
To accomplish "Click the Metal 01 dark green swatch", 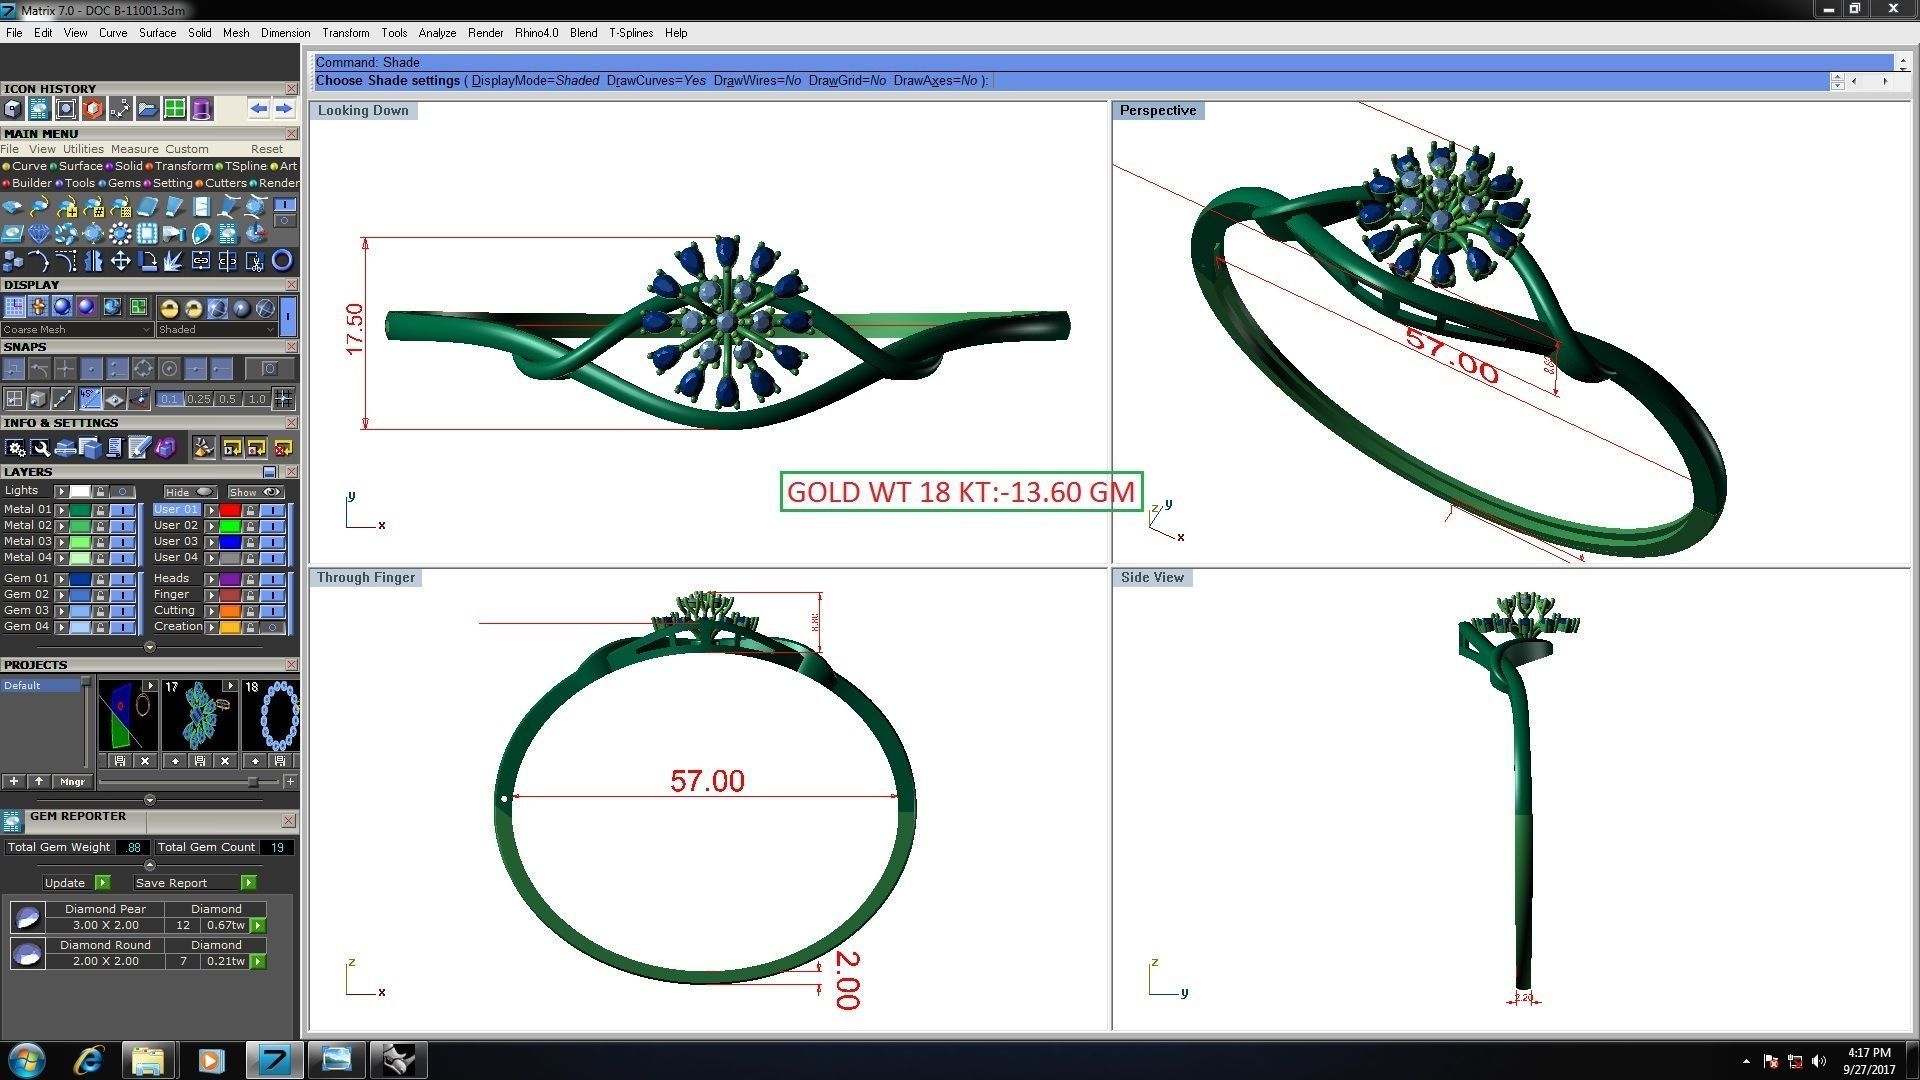I will (80, 510).
